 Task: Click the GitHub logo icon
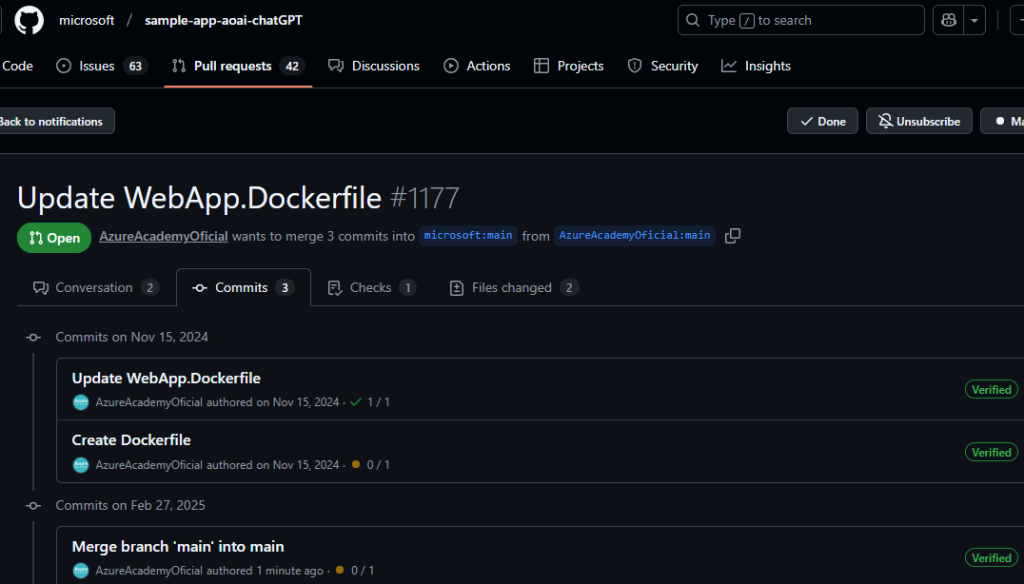[29, 20]
